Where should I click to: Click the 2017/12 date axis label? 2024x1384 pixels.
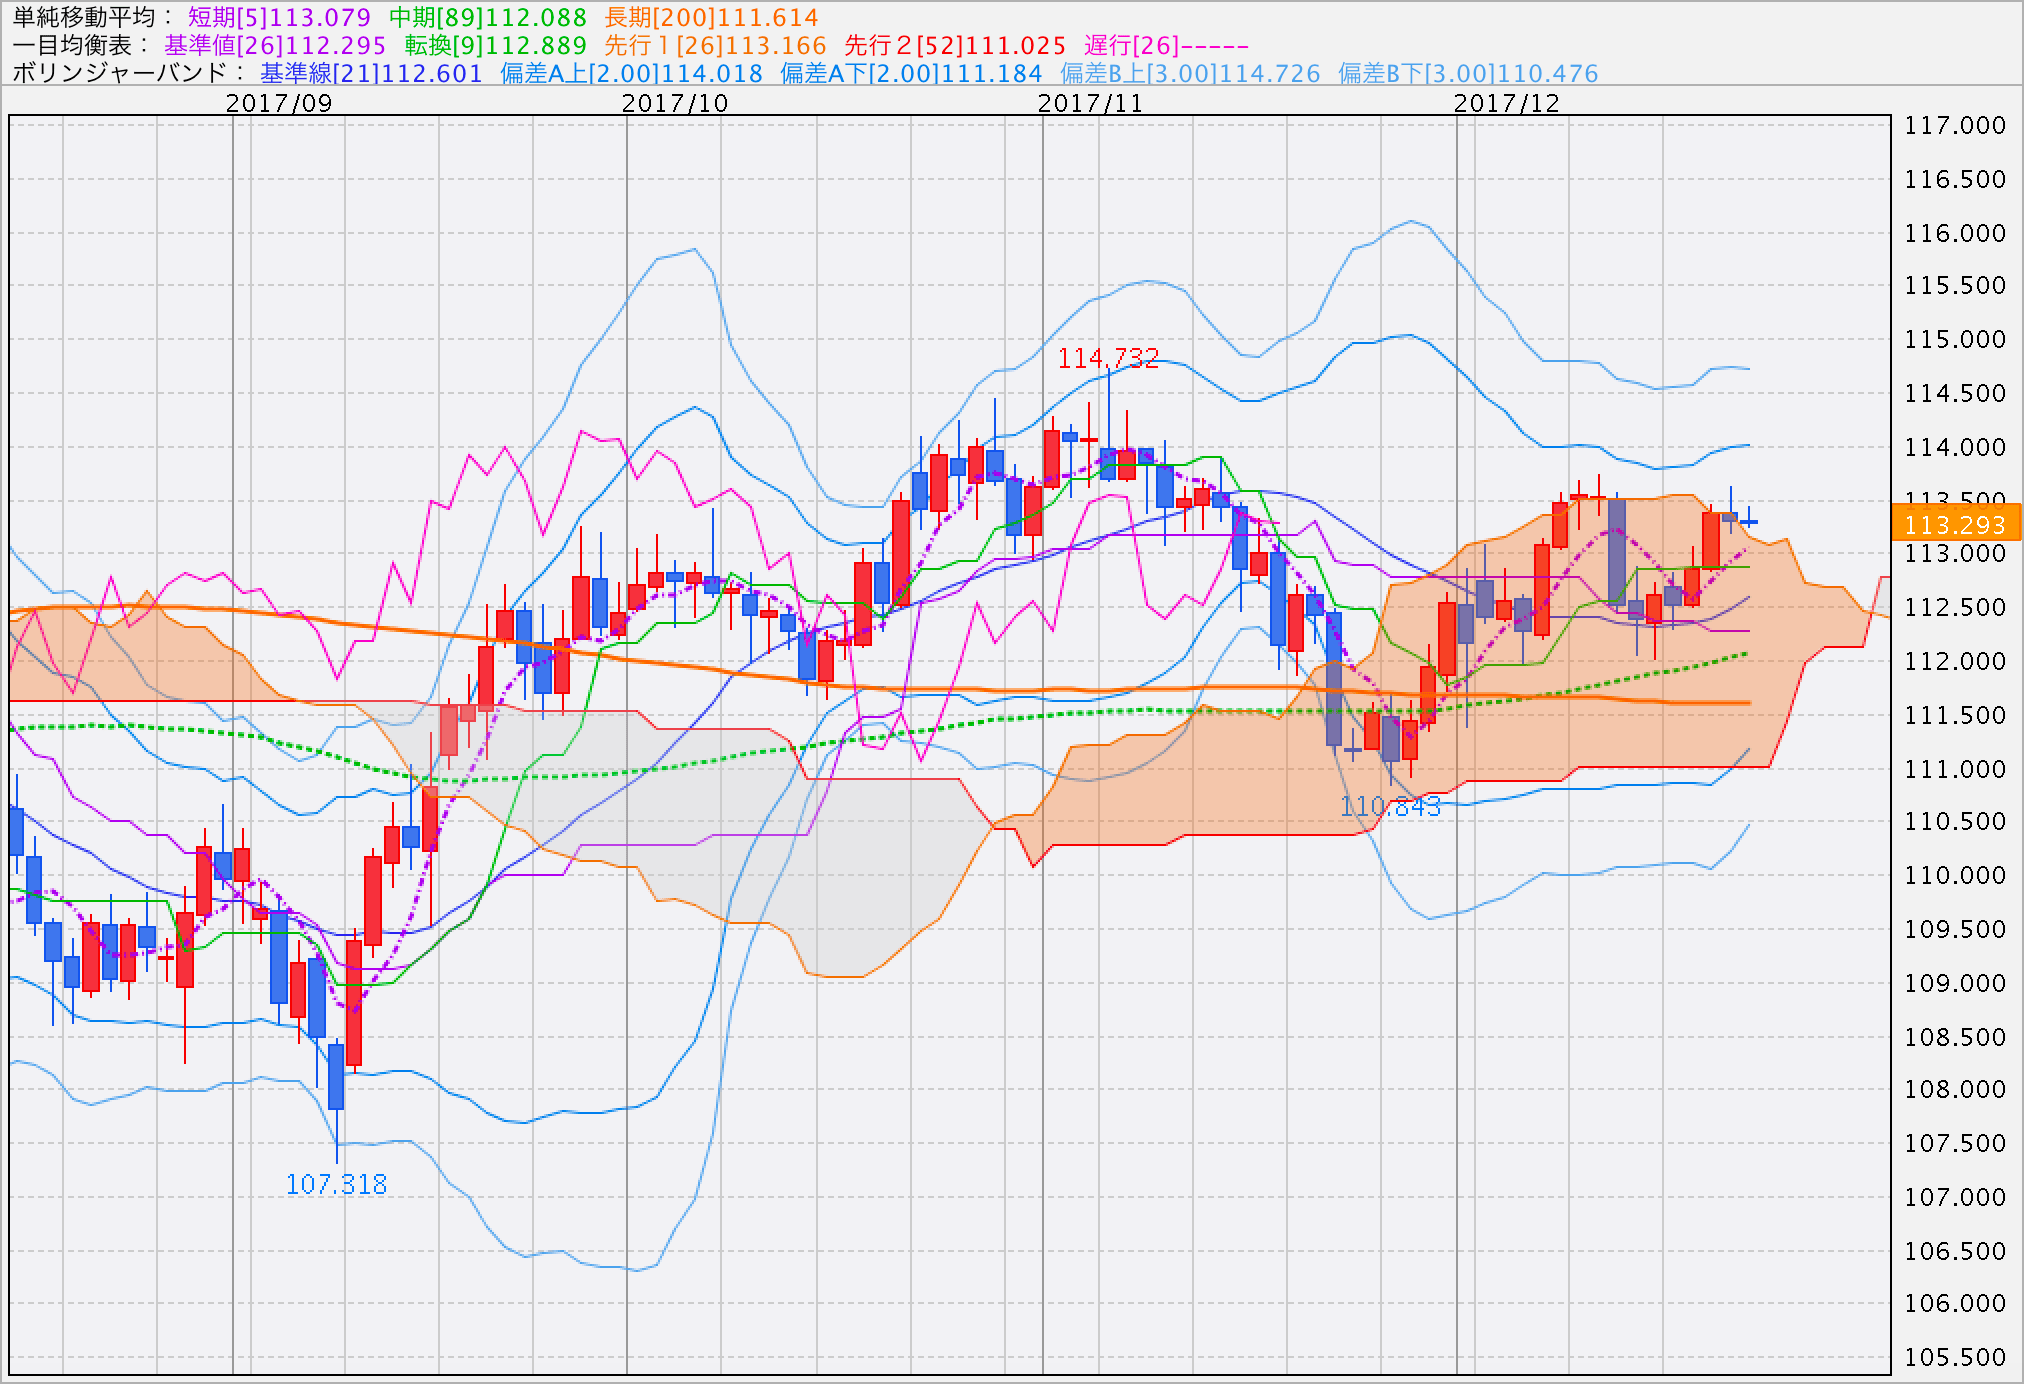click(x=1506, y=103)
